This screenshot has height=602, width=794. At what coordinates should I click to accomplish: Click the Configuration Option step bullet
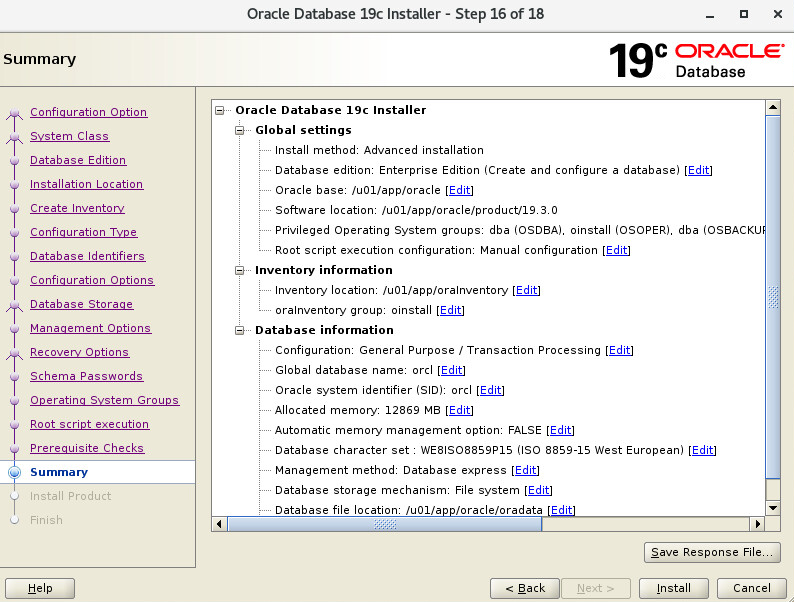click(x=15, y=113)
